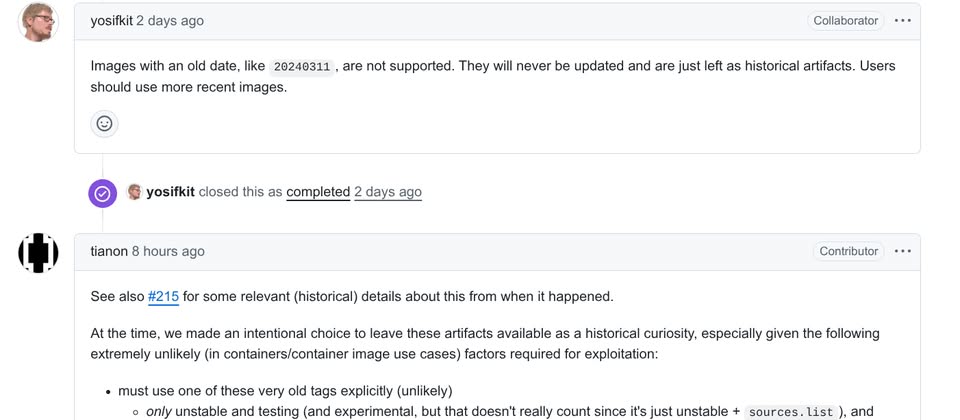The width and height of the screenshot is (960, 420).
Task: Click "2 days ago" on yosifkit's comment header
Action: 170,20
